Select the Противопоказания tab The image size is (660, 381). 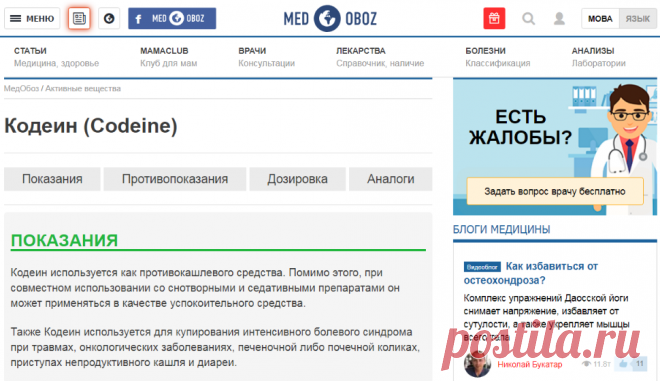[175, 179]
